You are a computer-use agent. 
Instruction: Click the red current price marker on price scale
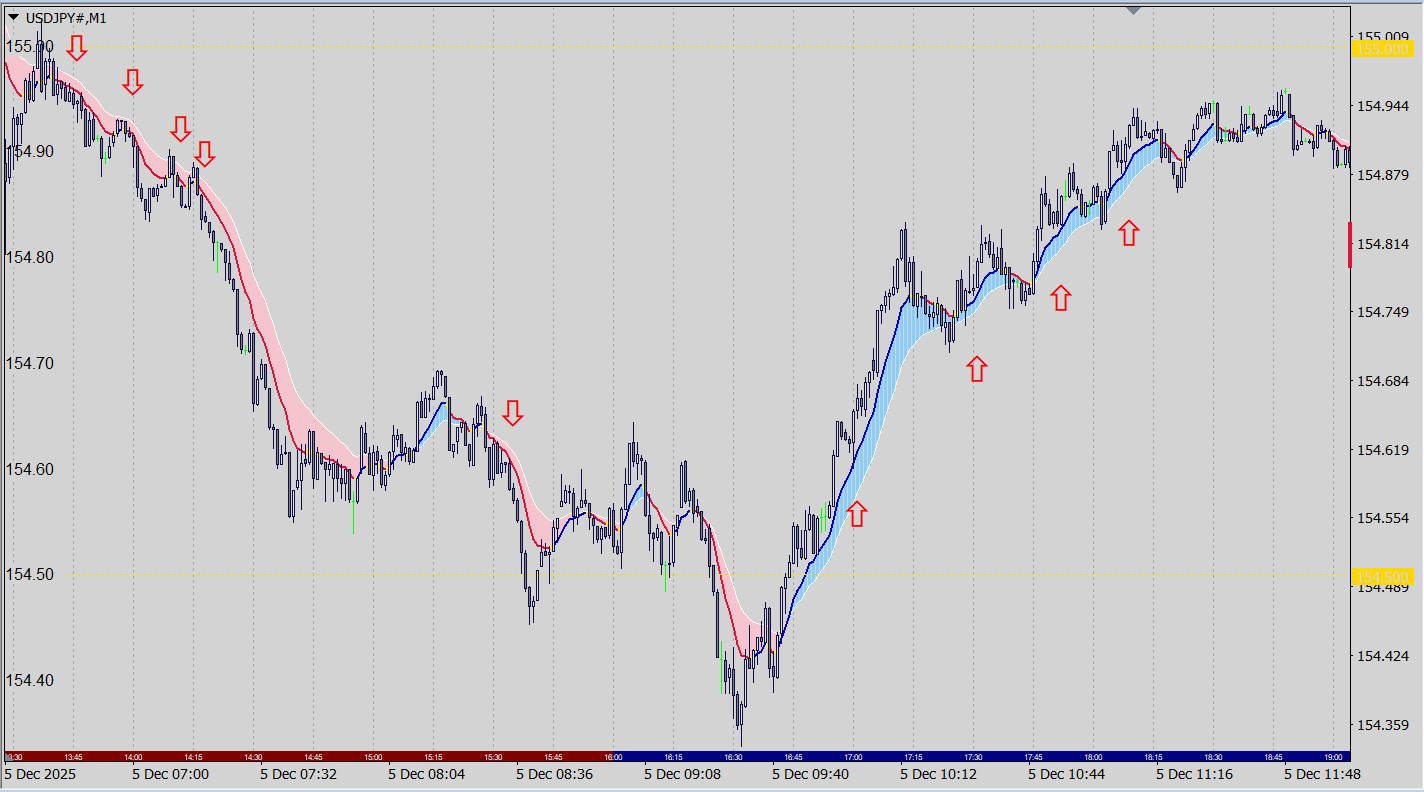coord(1350,245)
